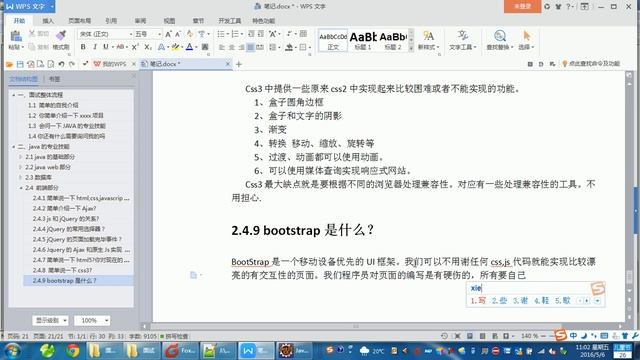The height and width of the screenshot is (360, 640).
Task: Apply the yellow highlighter pen
Action: 175,47
